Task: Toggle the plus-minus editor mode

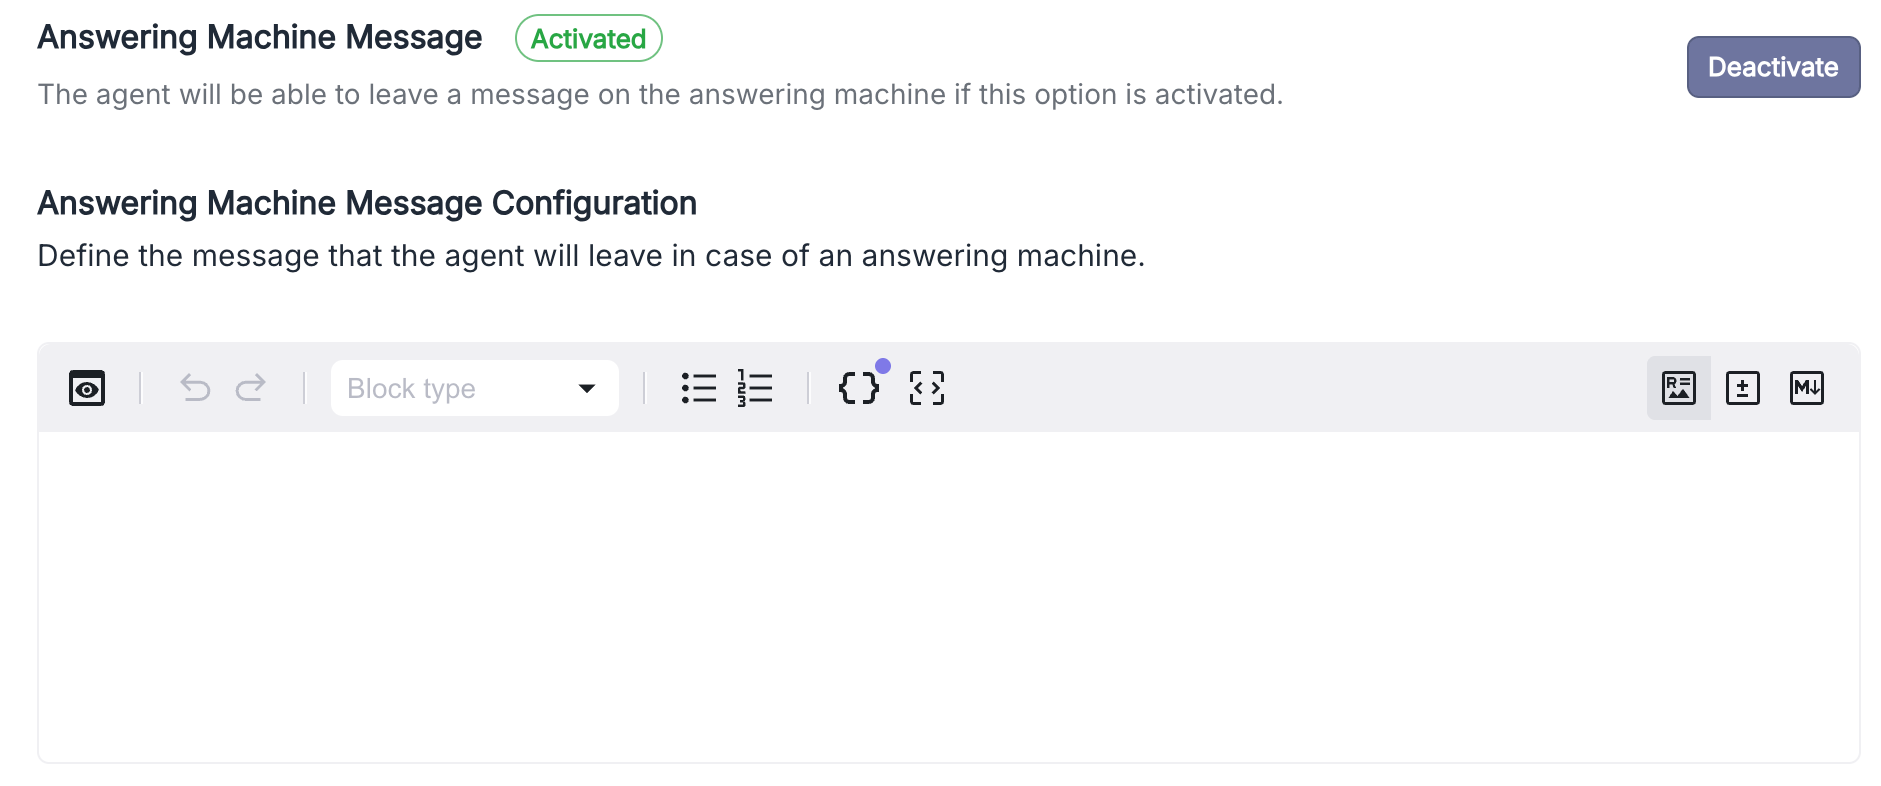Action: [x=1743, y=388]
